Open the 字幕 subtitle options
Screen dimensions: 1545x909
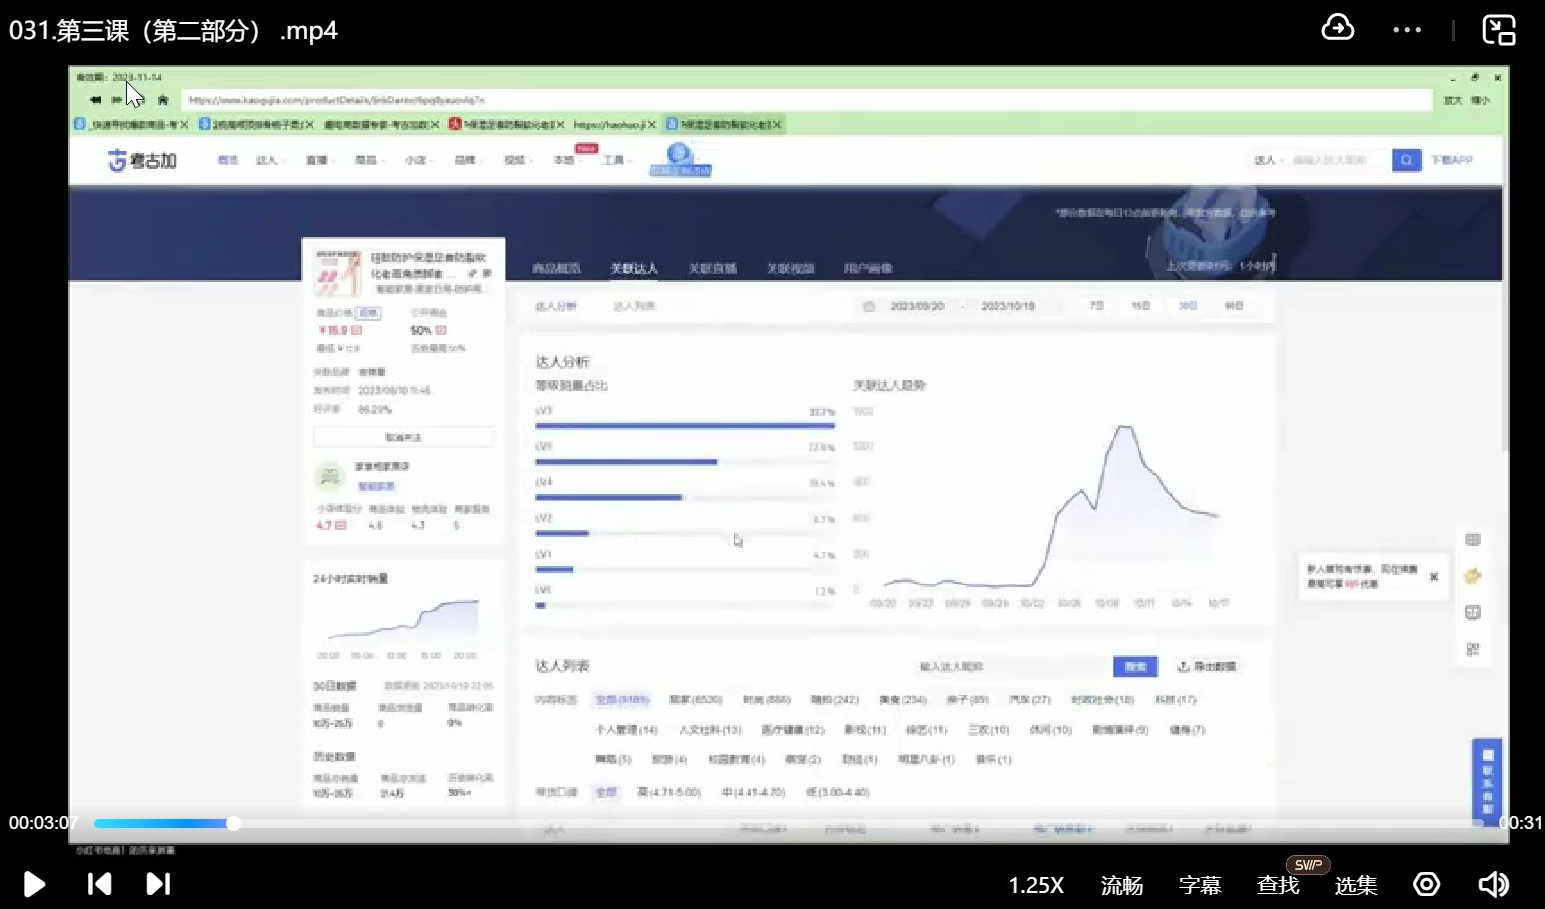[x=1199, y=885]
